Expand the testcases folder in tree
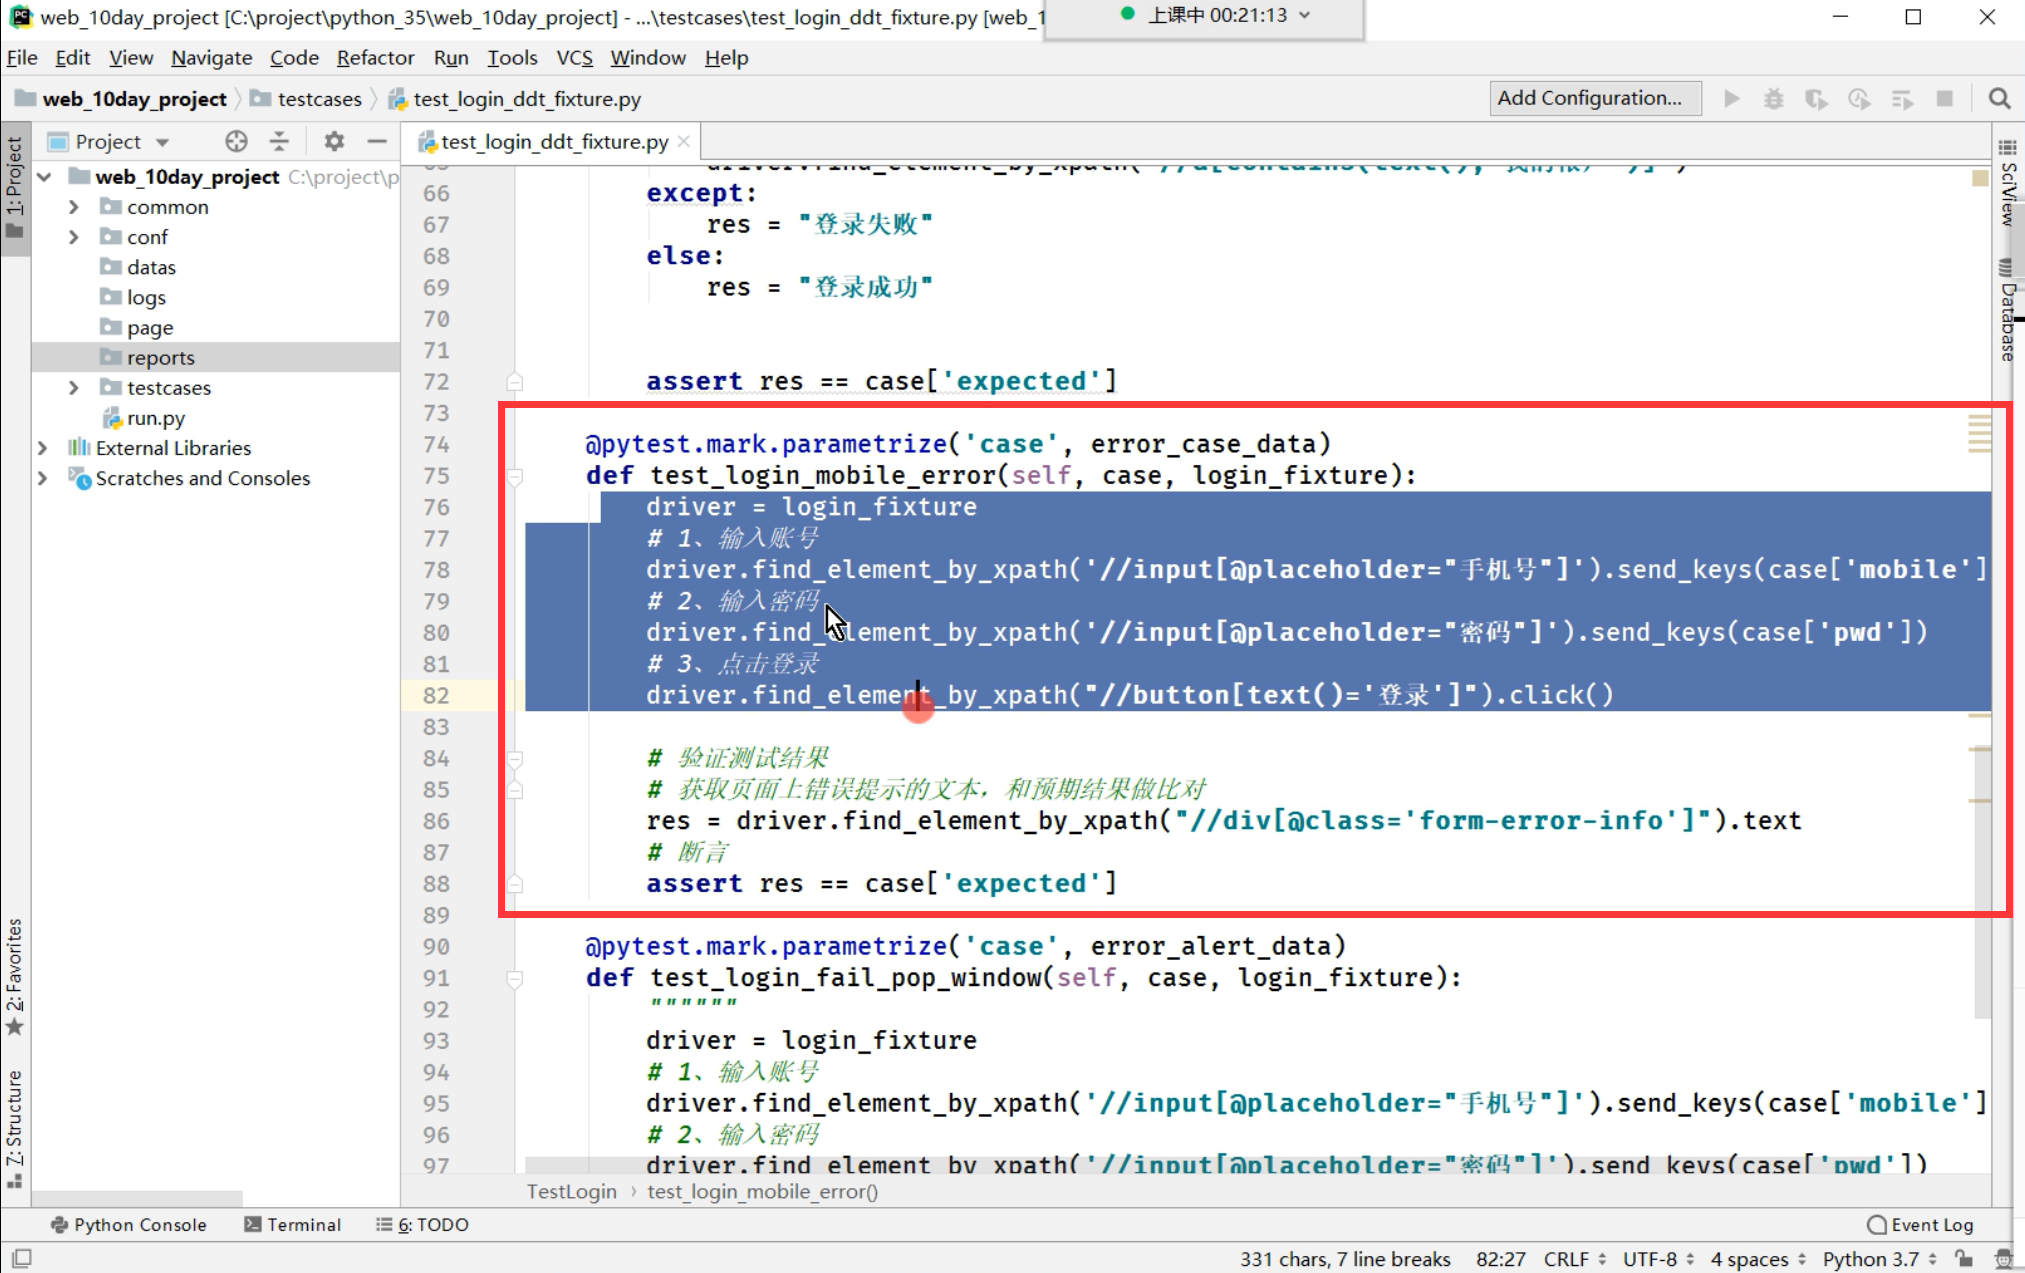Viewport: 2025px width, 1273px height. tap(73, 387)
